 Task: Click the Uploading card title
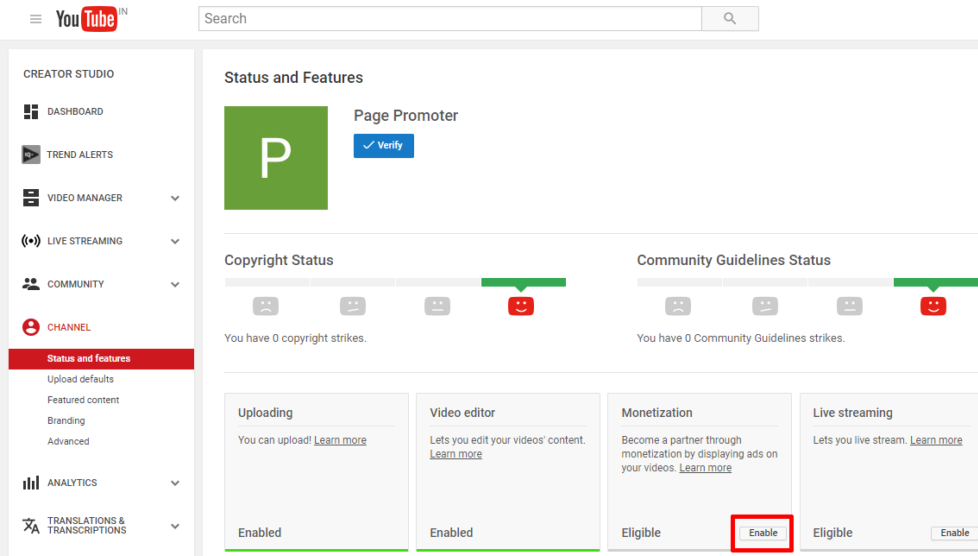[265, 412]
